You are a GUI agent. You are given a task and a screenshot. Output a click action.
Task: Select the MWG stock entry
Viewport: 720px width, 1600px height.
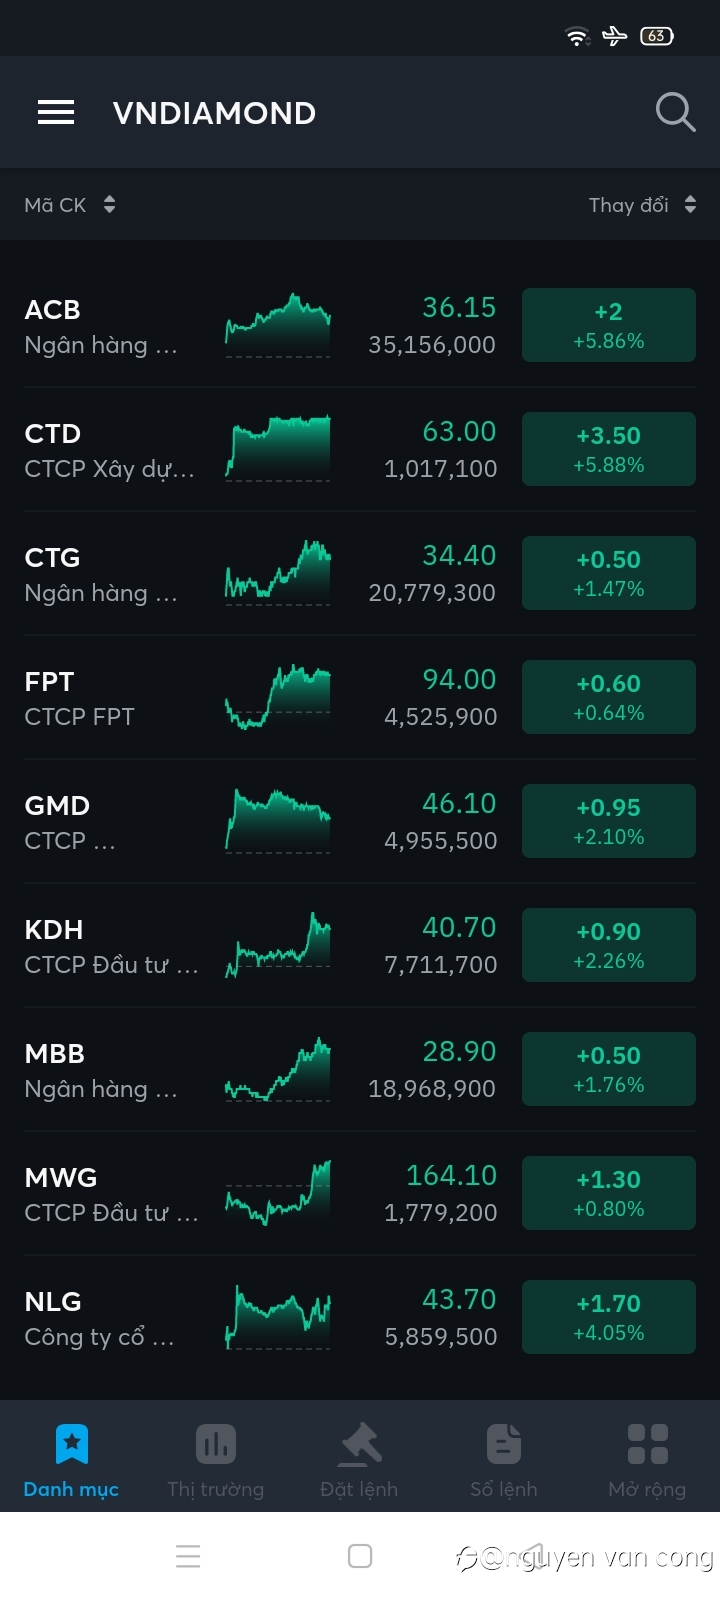[x=360, y=1193]
